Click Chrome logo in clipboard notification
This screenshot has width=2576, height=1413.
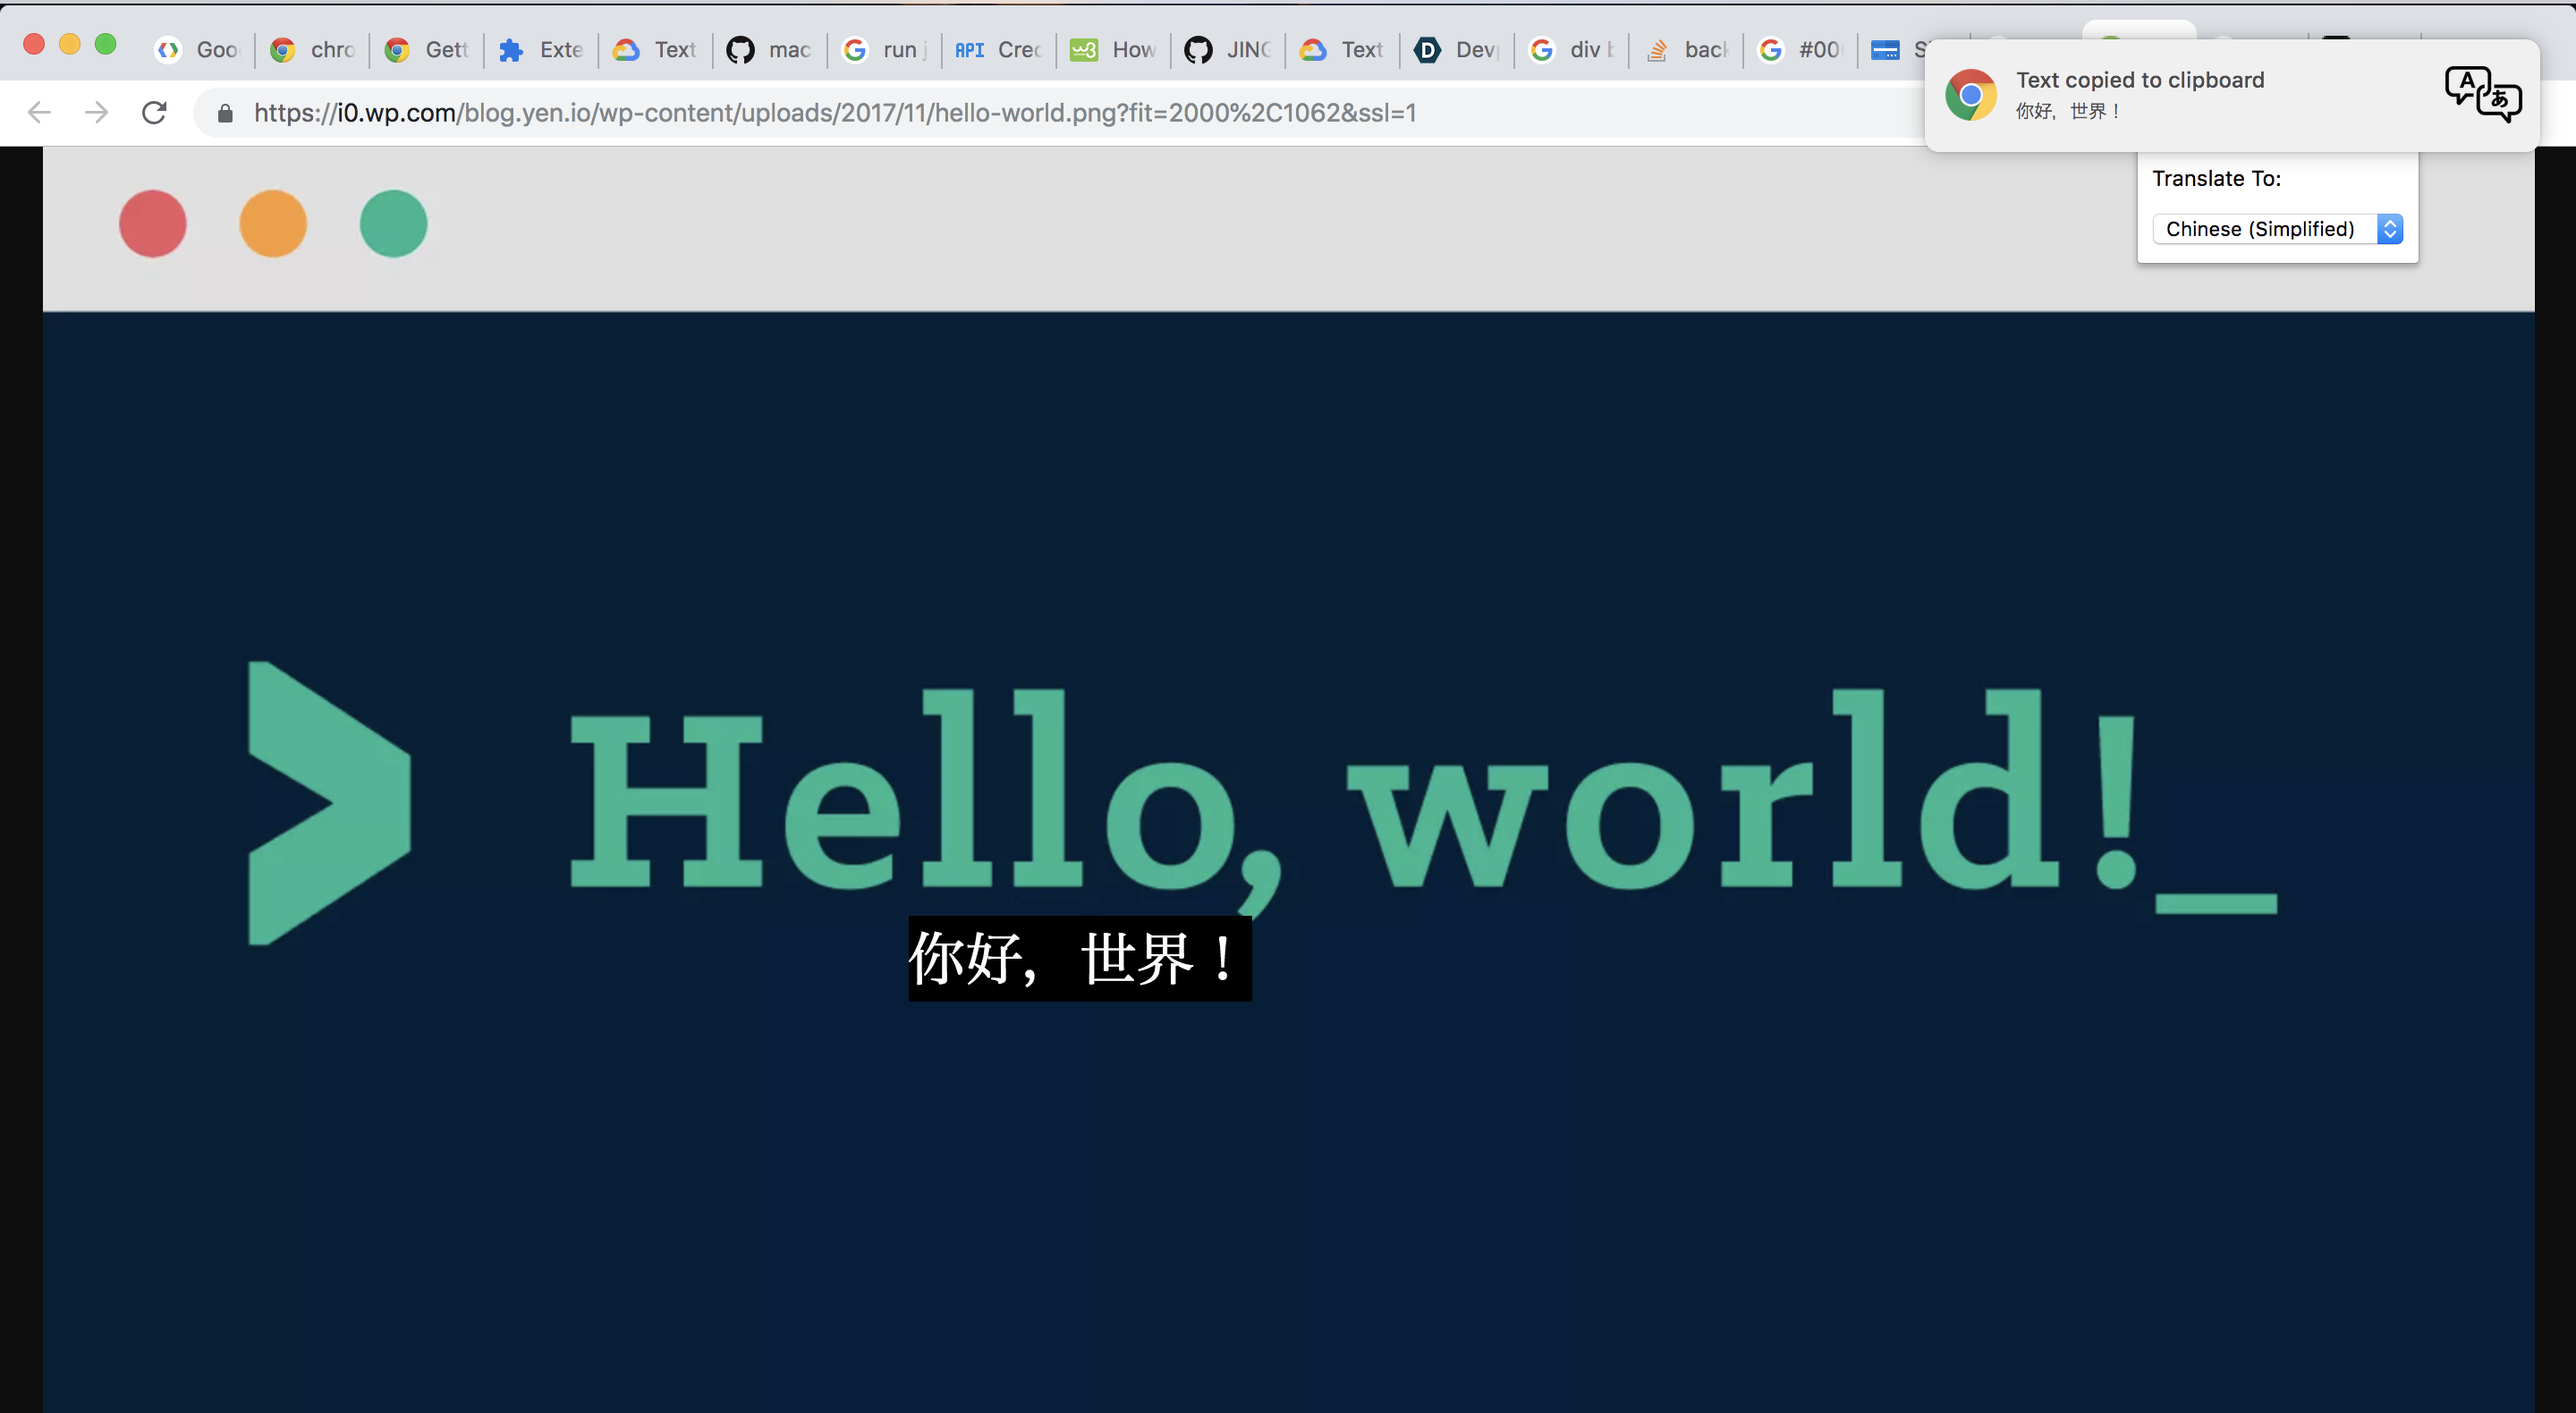[1970, 95]
